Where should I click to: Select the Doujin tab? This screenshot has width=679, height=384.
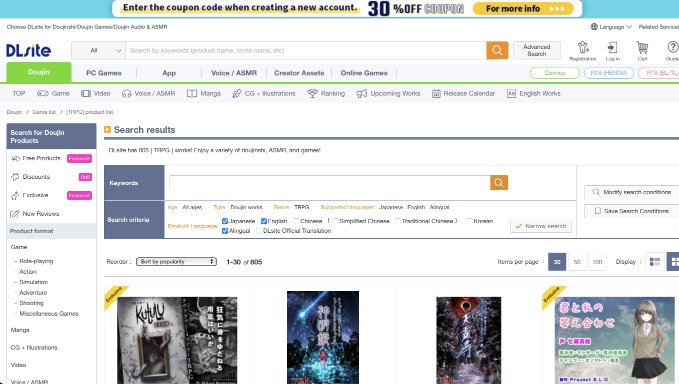(39, 72)
